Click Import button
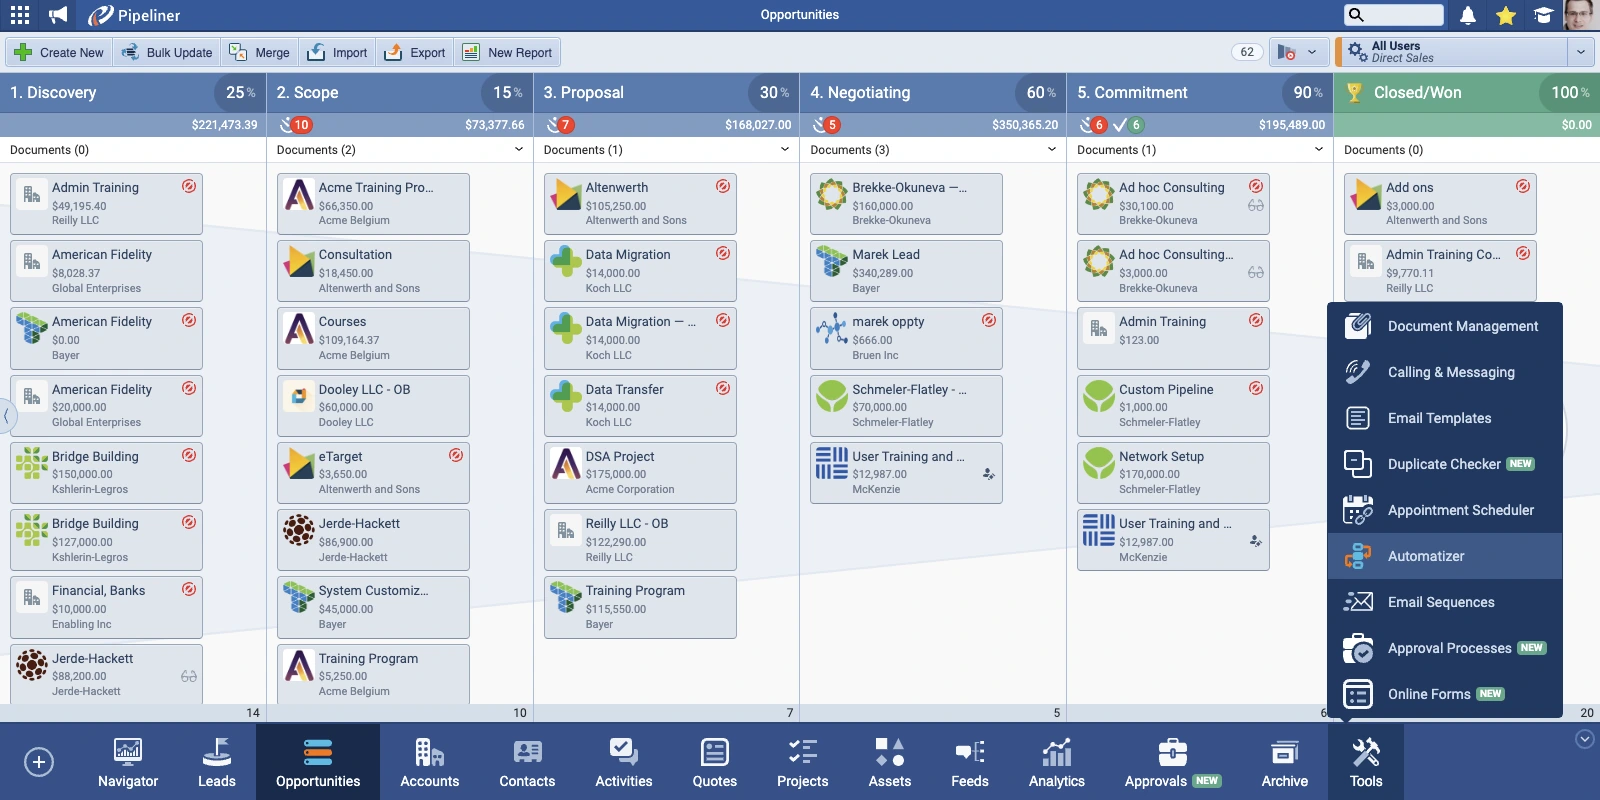 (x=337, y=52)
